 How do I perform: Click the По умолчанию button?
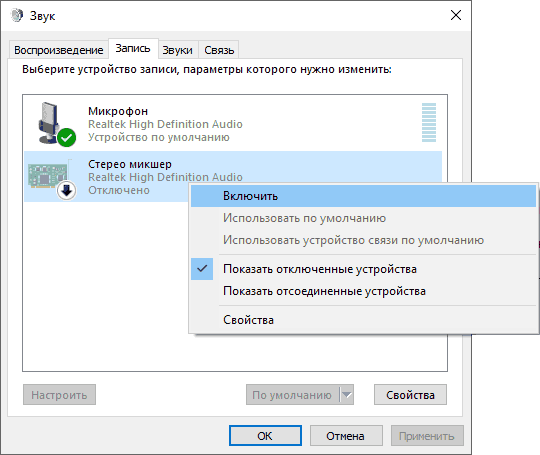click(292, 395)
